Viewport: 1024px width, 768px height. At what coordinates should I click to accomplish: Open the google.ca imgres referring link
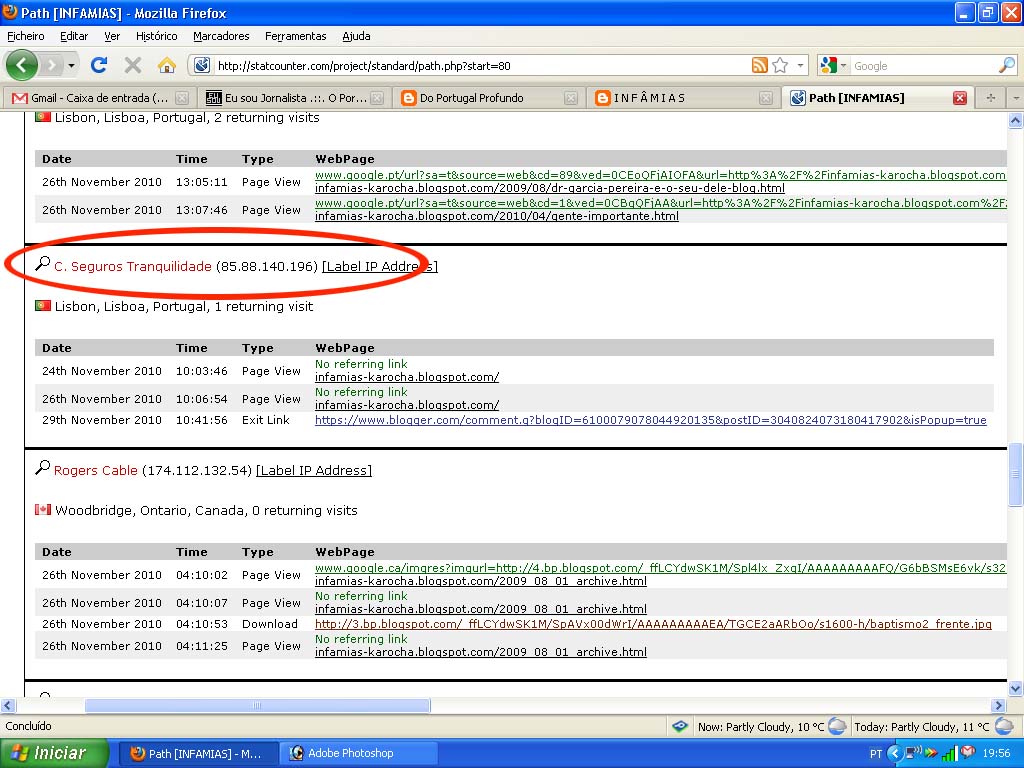tap(660, 568)
